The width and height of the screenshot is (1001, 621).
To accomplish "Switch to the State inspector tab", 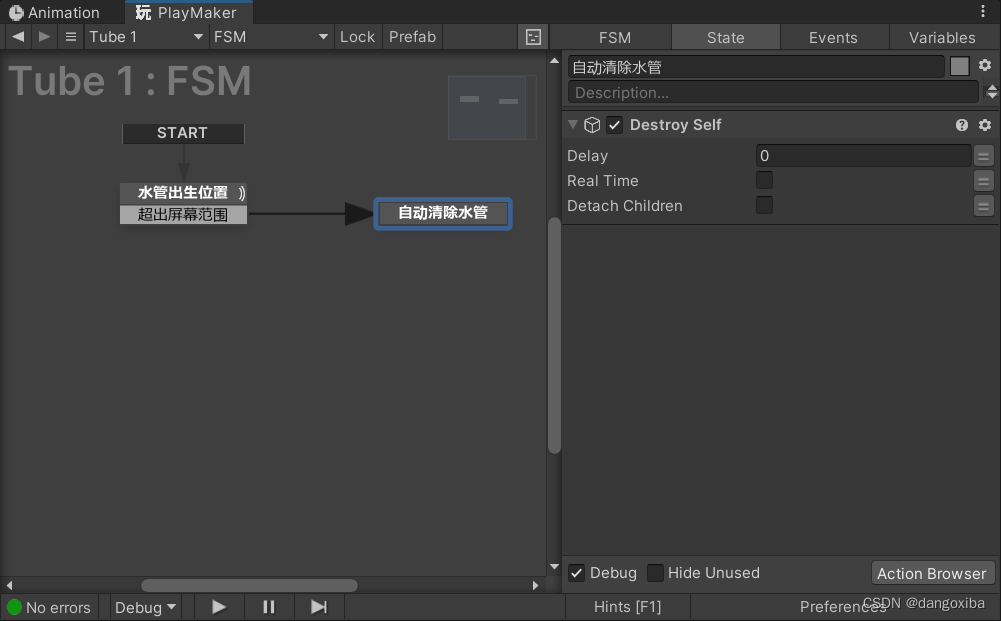I will [725, 38].
